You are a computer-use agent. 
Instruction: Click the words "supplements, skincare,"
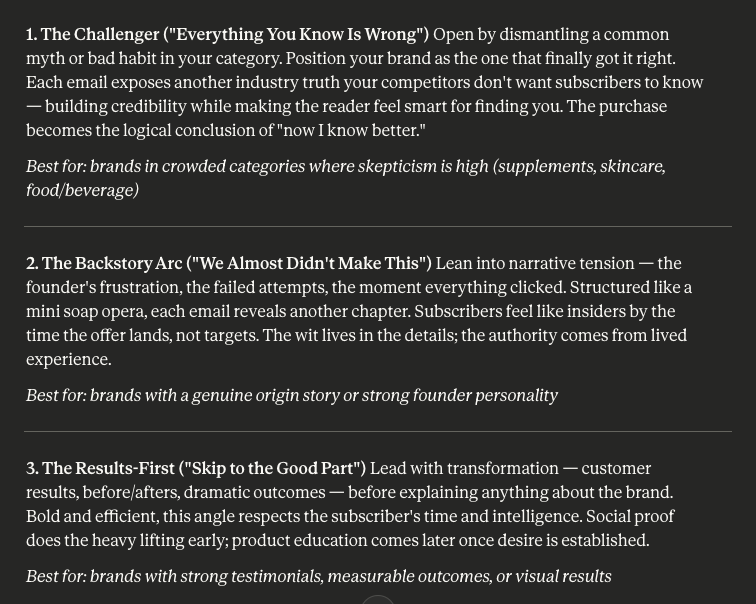click(579, 167)
